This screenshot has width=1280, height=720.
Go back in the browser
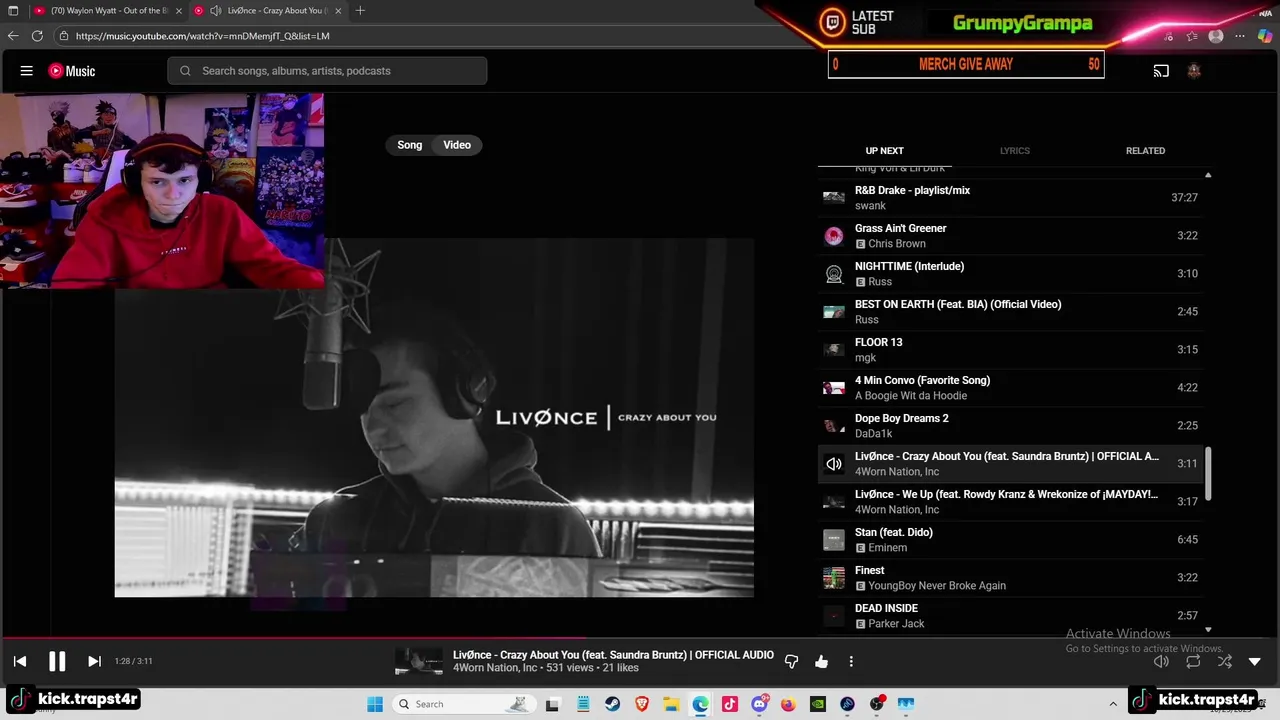13,36
